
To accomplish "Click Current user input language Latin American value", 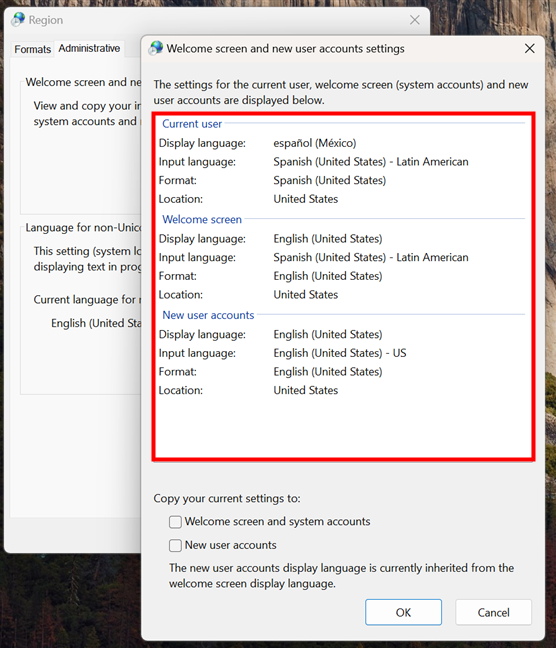I will tap(371, 162).
